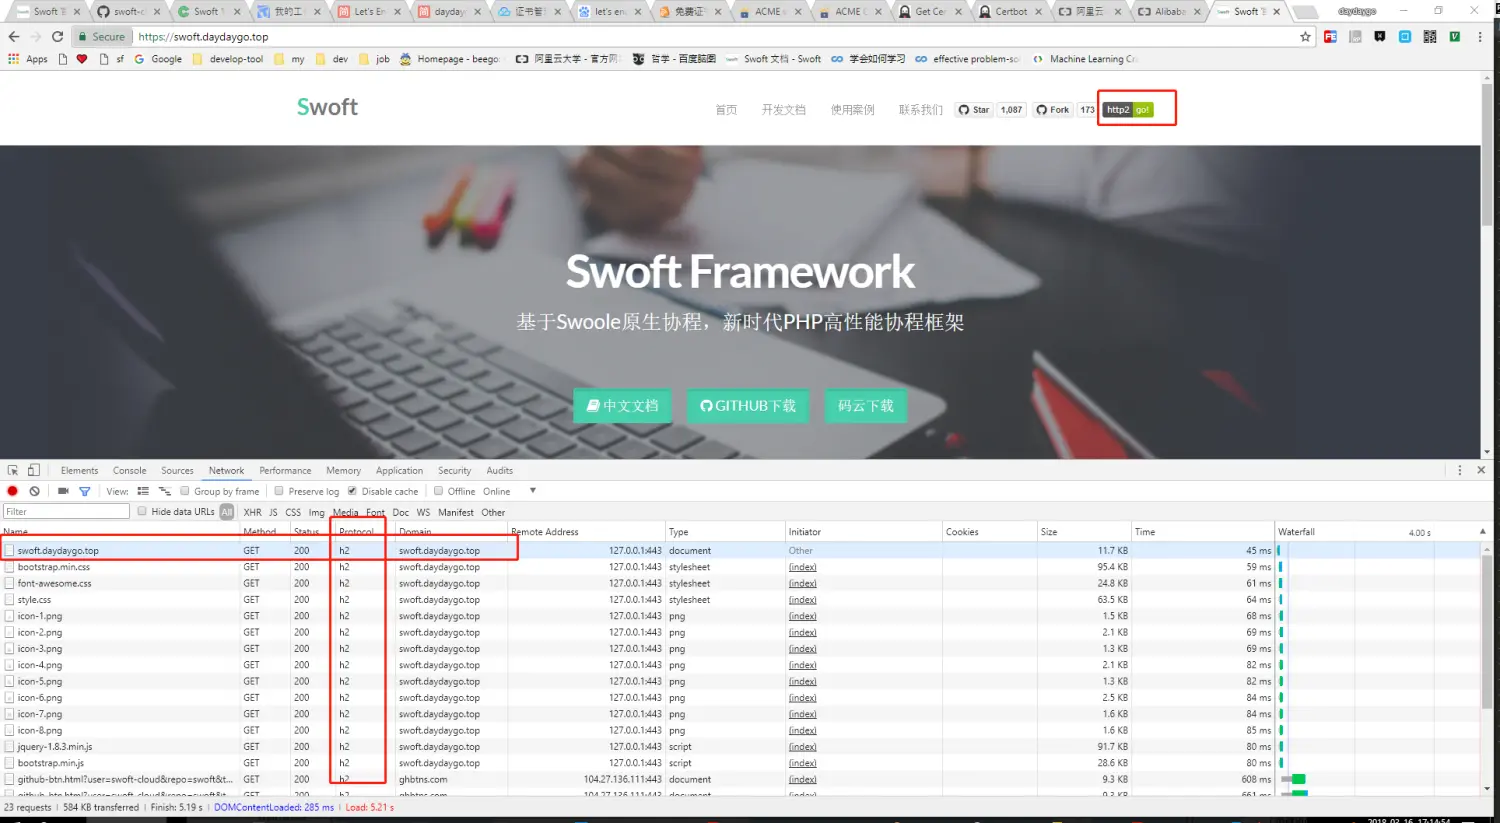Open the job bookmarks folder
The image size is (1500, 823).
pos(375,59)
